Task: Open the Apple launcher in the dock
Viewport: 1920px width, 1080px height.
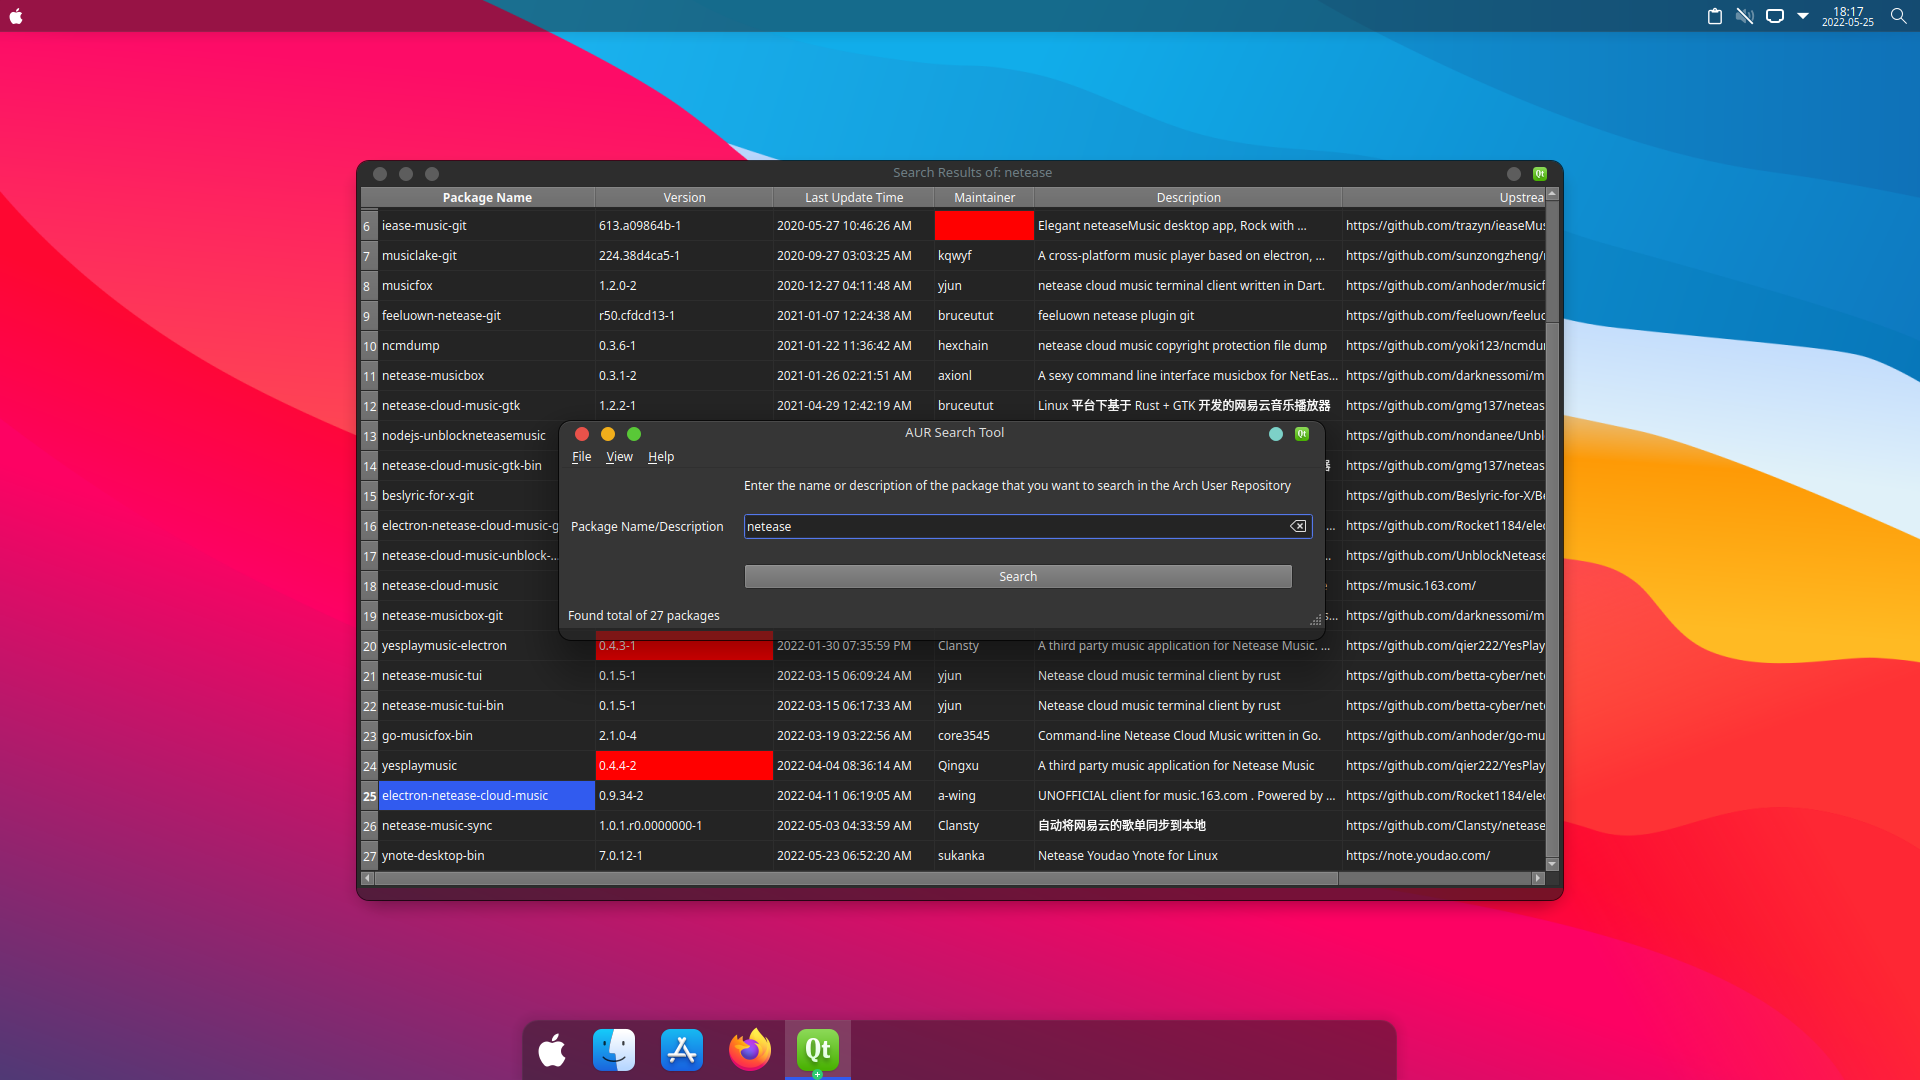Action: tap(552, 1050)
